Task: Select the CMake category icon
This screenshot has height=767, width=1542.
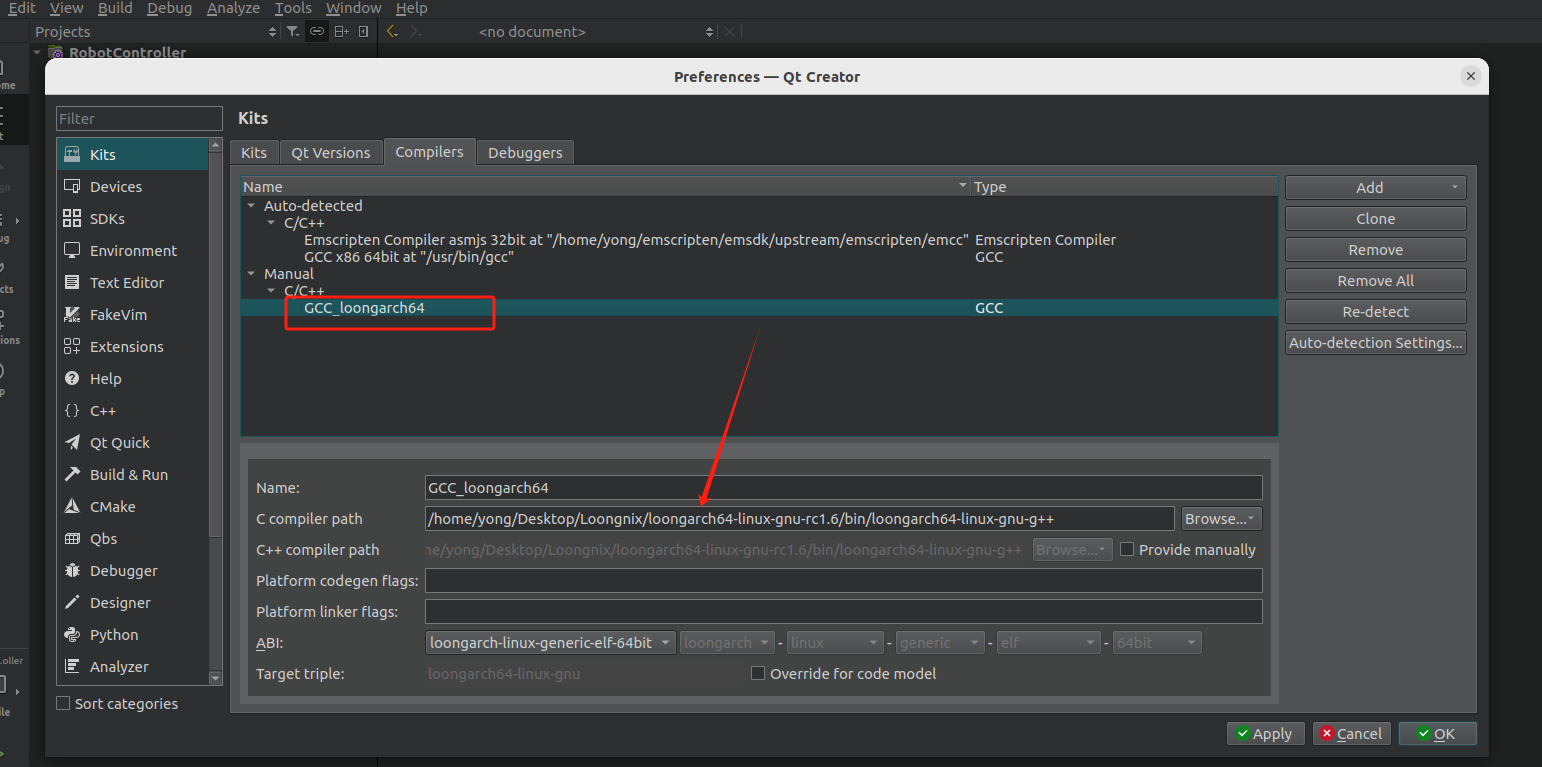Action: coord(72,507)
